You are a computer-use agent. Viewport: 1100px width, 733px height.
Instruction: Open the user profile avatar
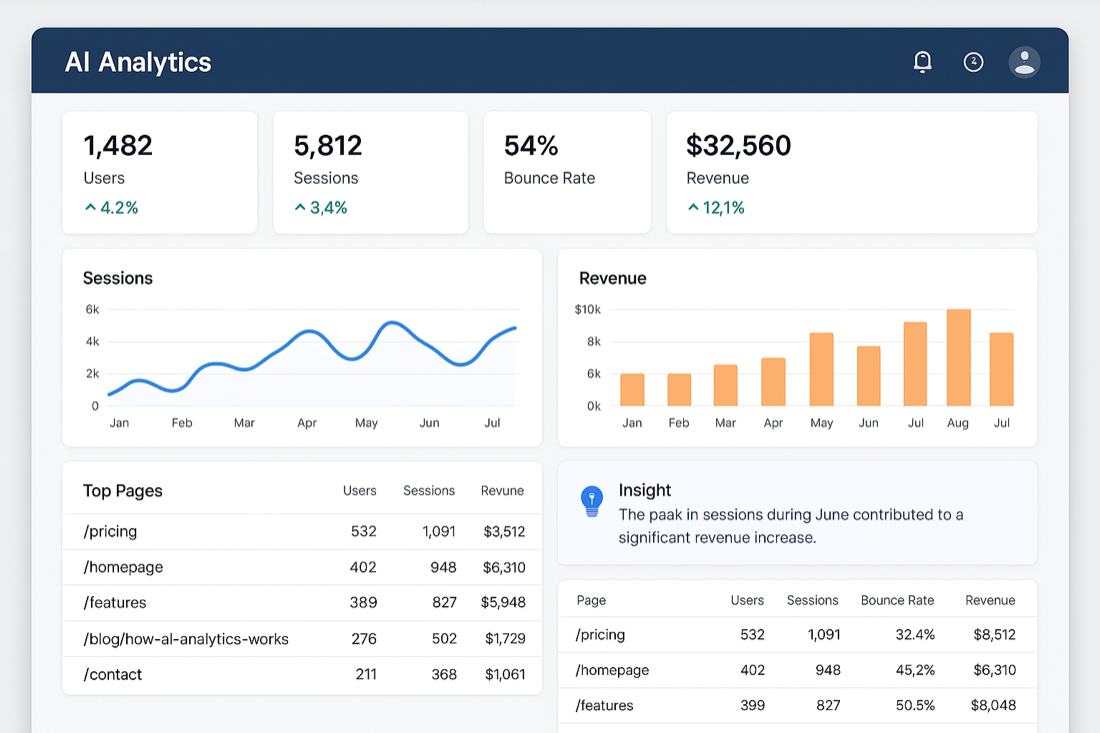tap(1024, 62)
